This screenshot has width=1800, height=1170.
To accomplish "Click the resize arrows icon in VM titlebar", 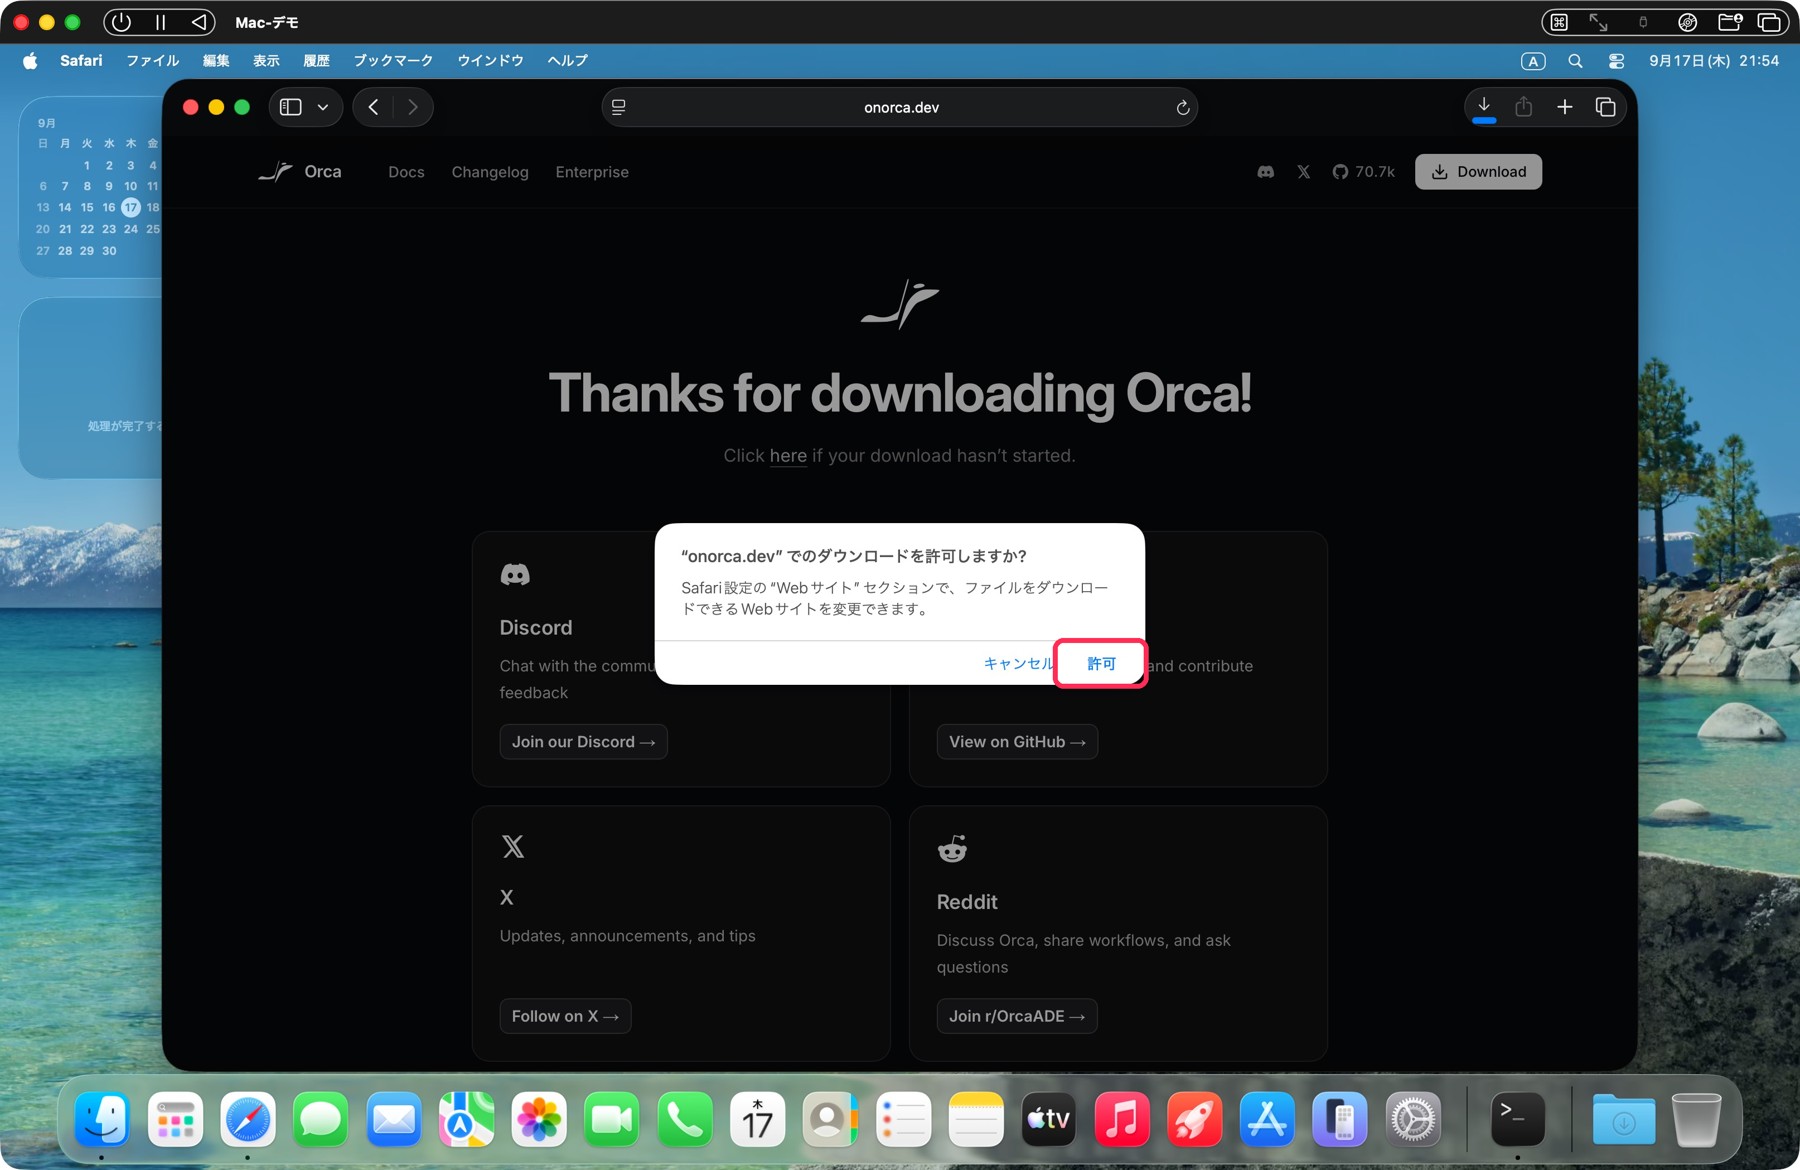I will click(1599, 22).
